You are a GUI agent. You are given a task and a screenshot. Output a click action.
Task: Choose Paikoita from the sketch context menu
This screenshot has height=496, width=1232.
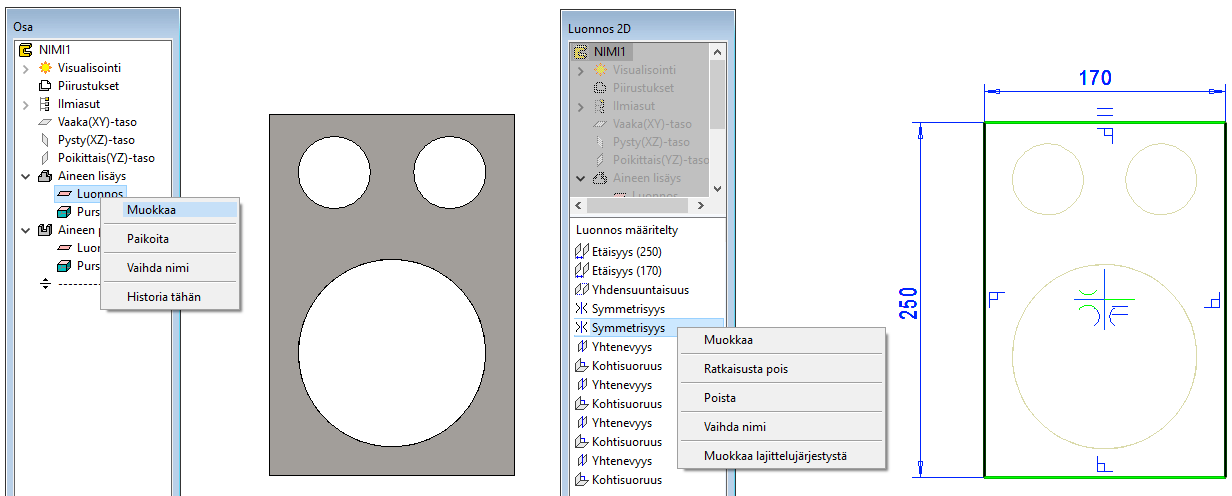click(148, 239)
